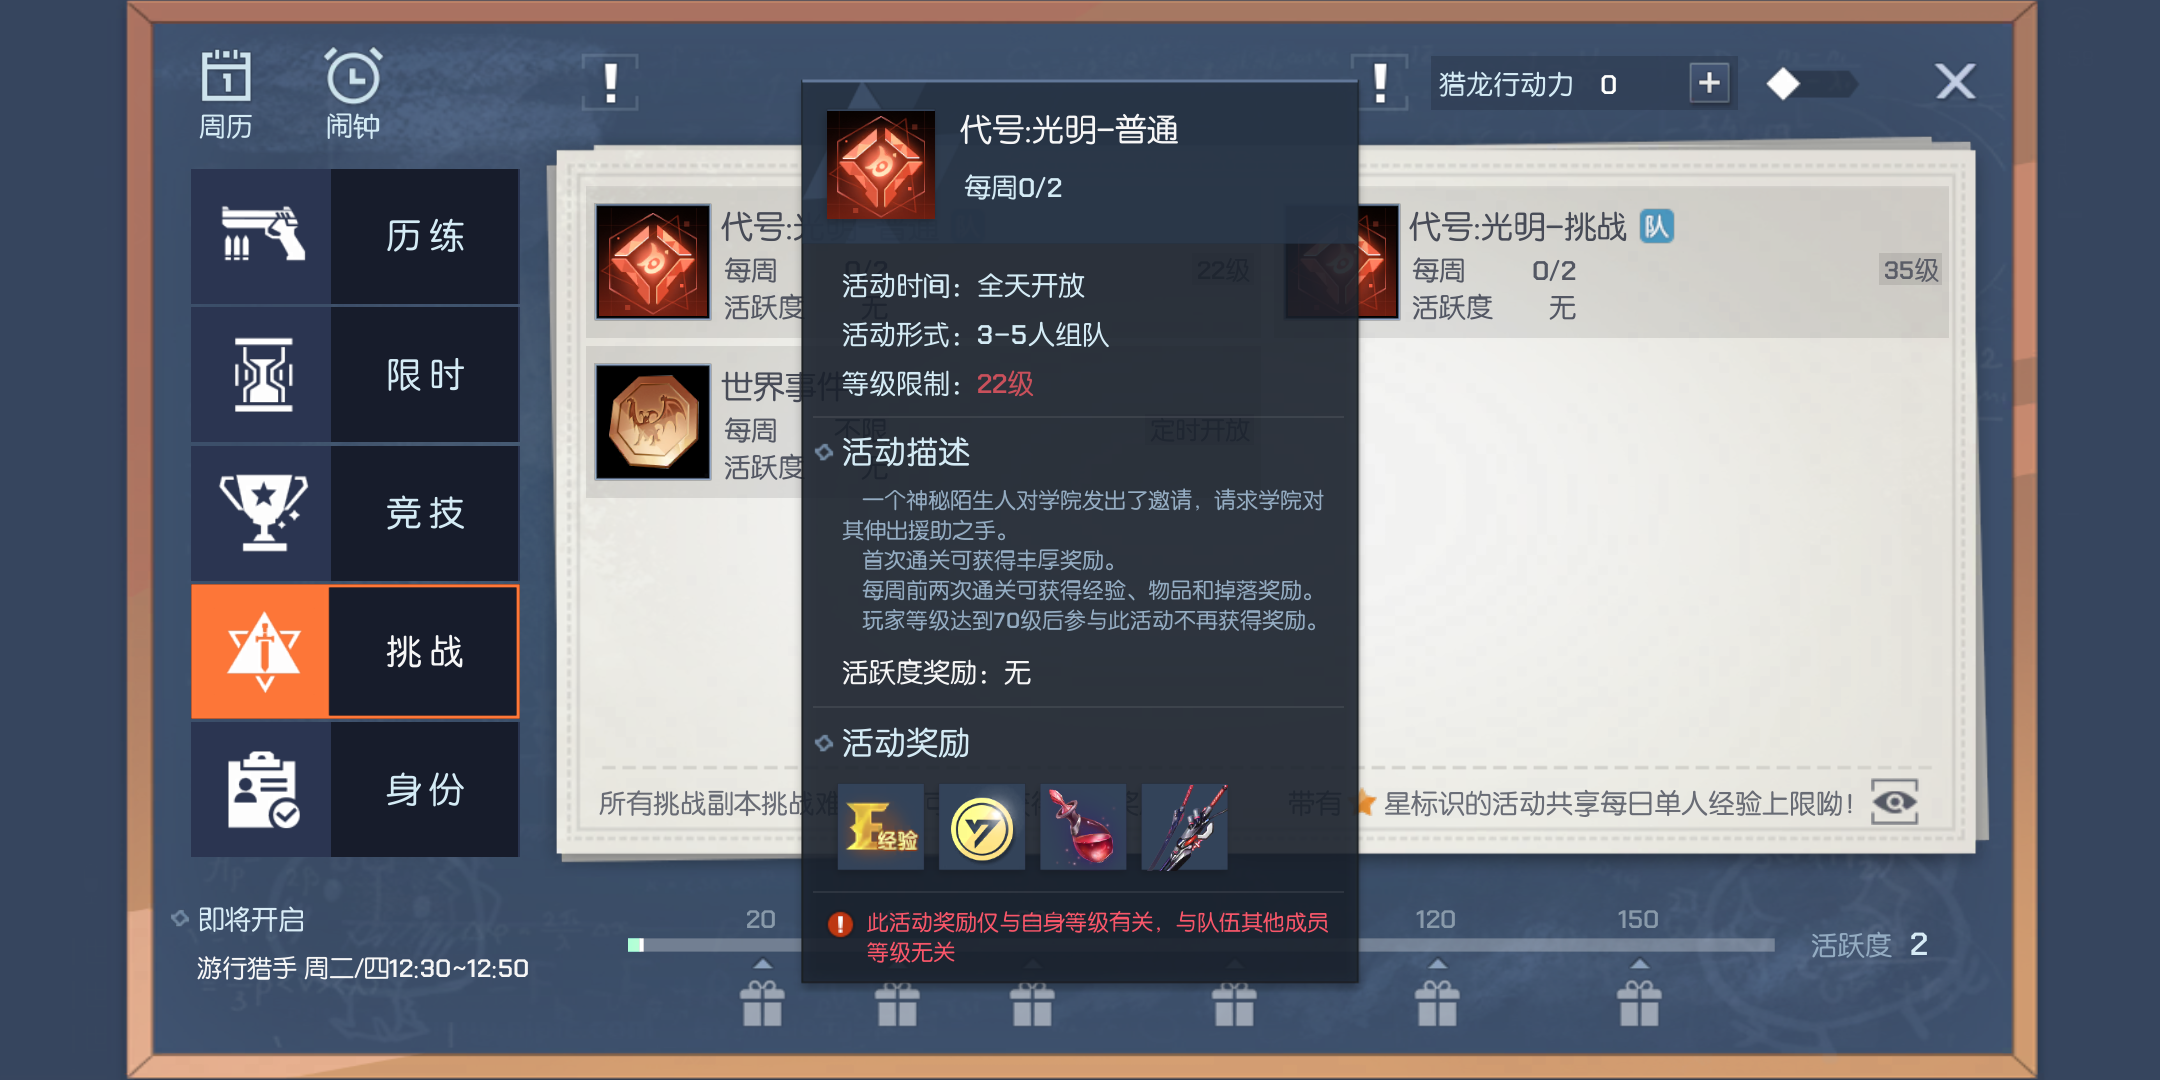2160x1080 pixels.
Task: Open the 闹钟 alarm clock icon
Action: point(353,94)
